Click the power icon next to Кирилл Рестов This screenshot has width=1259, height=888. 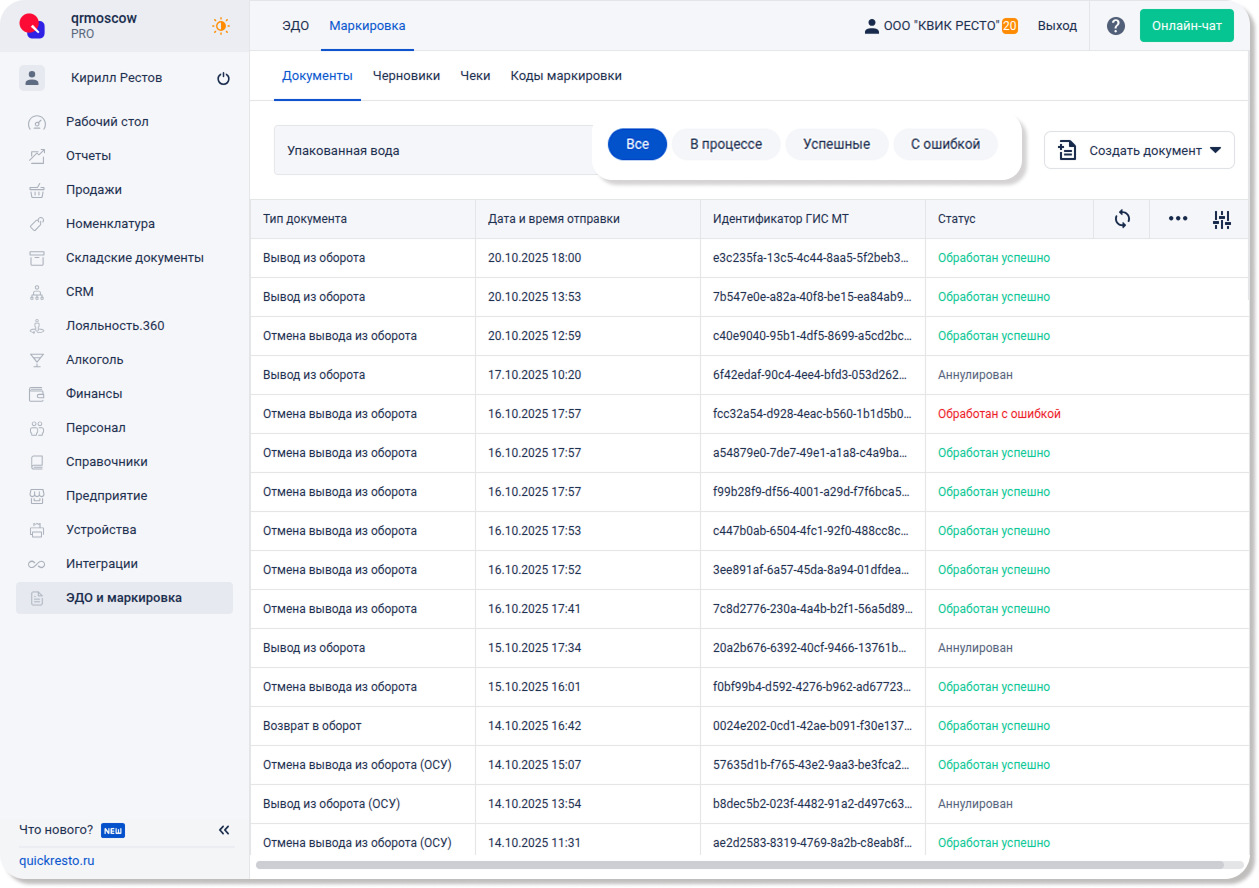(223, 78)
